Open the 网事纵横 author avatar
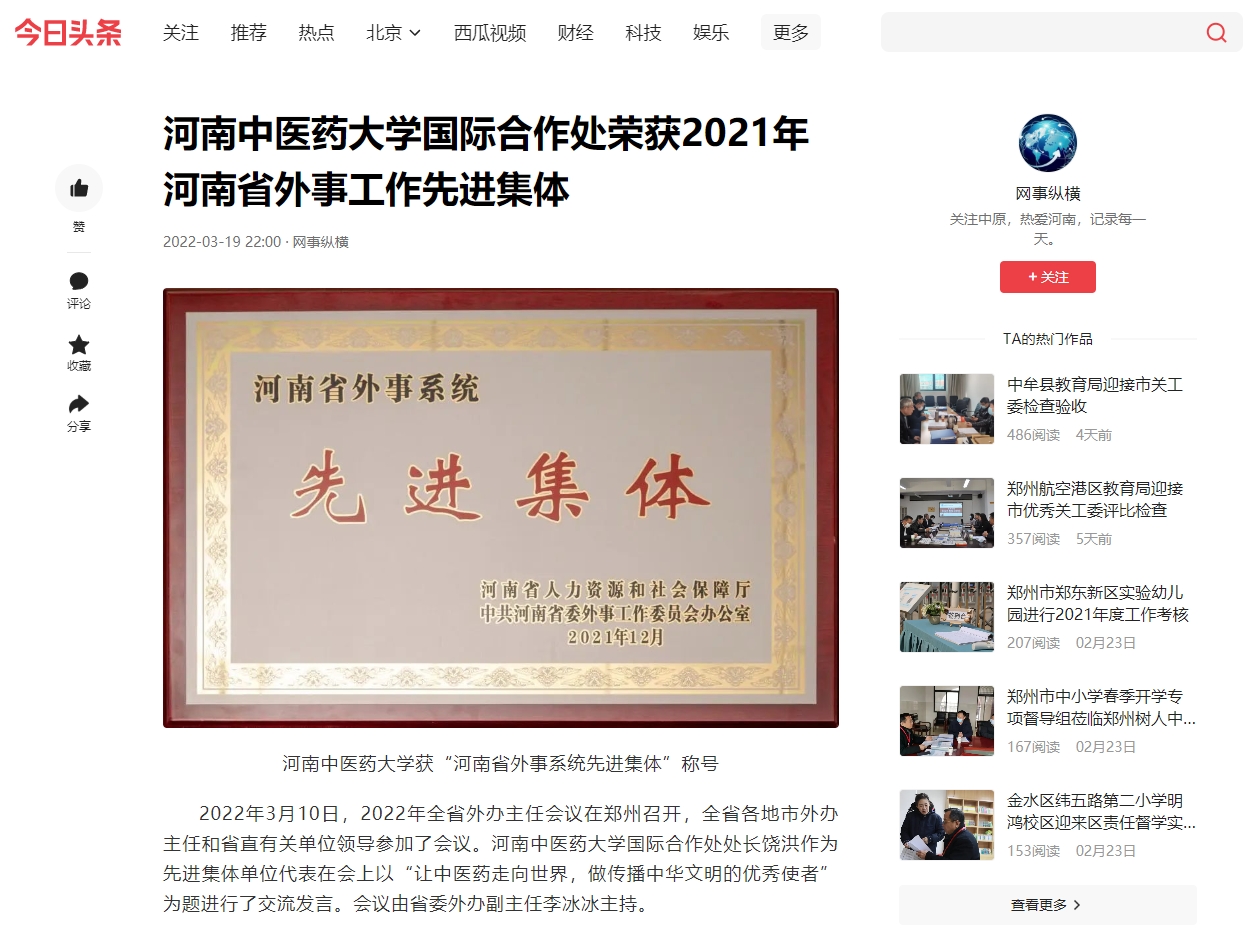 [x=1047, y=143]
